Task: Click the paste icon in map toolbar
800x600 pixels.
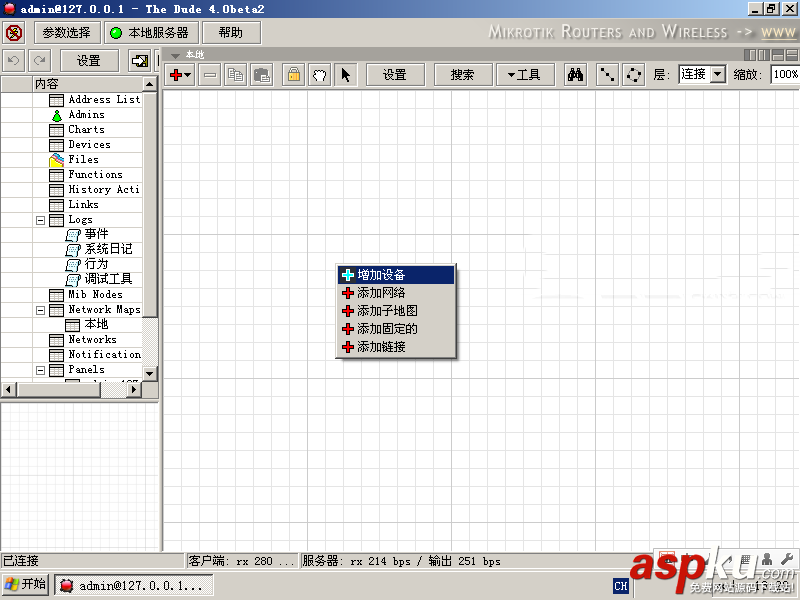Action: click(x=262, y=75)
